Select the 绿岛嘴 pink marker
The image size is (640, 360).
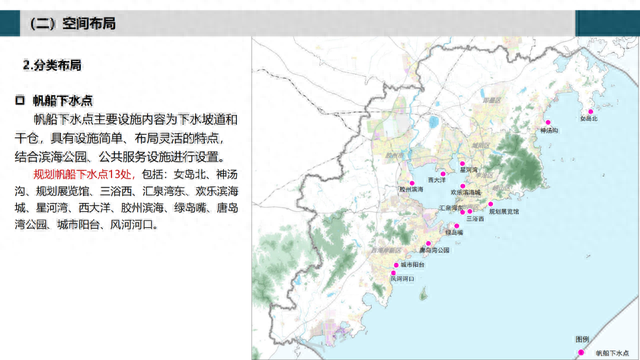tap(457, 226)
